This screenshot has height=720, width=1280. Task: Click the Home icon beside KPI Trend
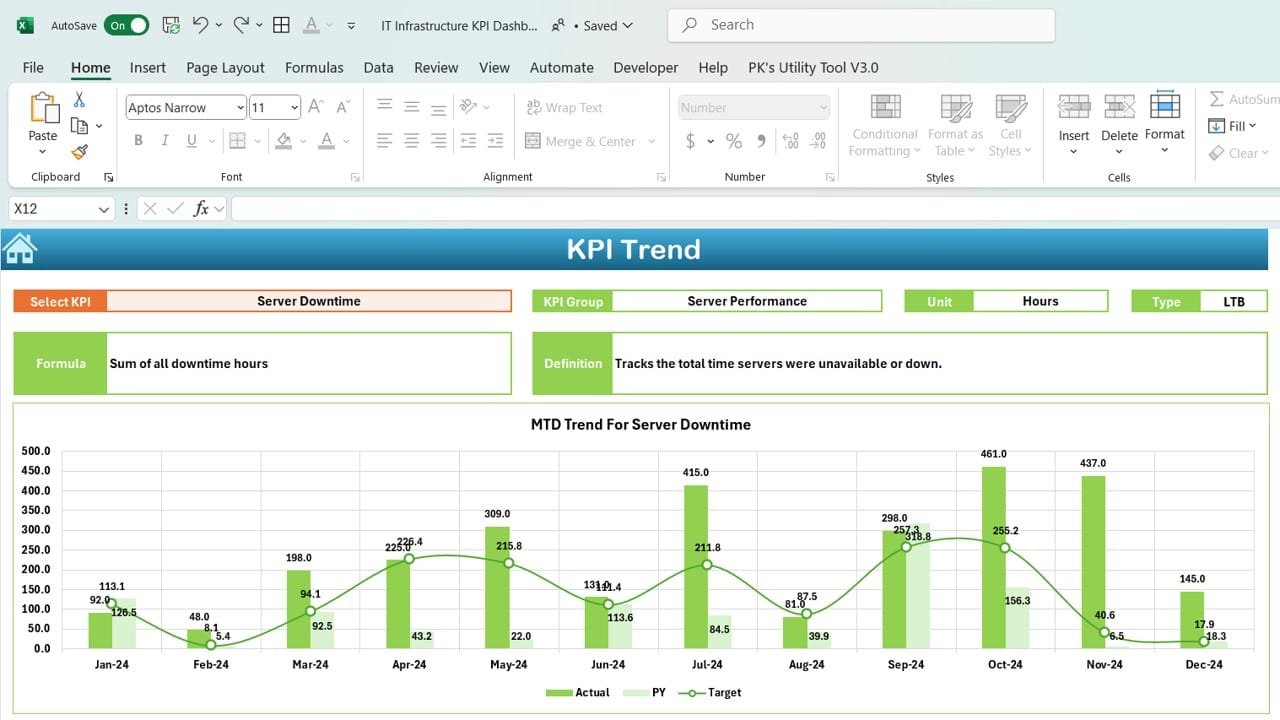(20, 248)
